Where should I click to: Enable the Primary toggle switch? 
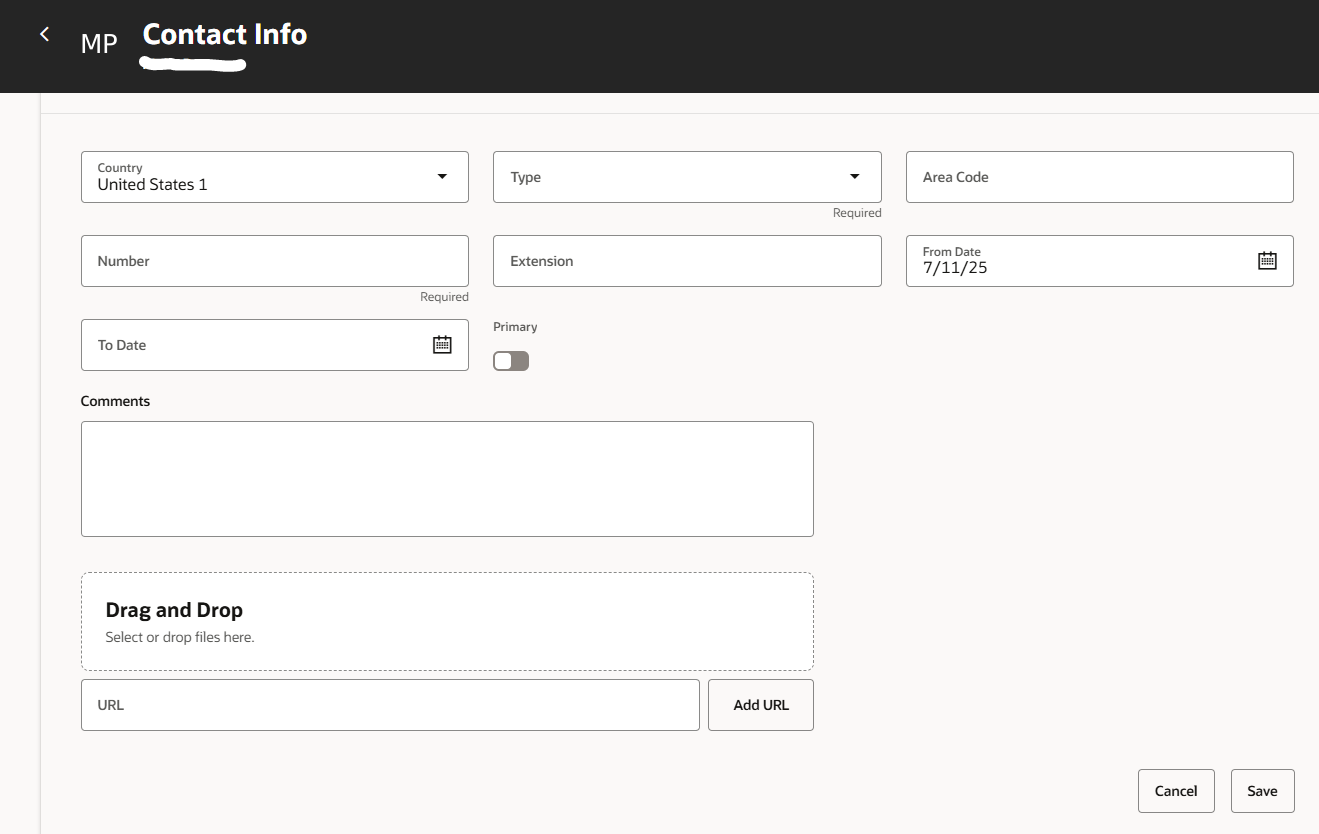pos(510,360)
